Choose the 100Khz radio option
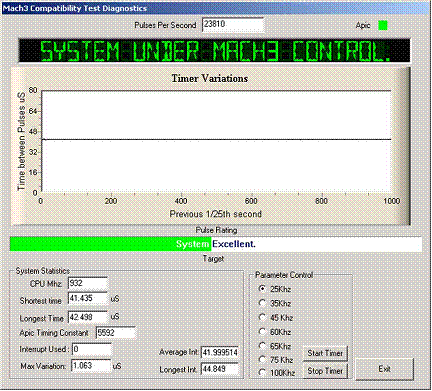The height and width of the screenshot is (391, 432). coord(277,373)
